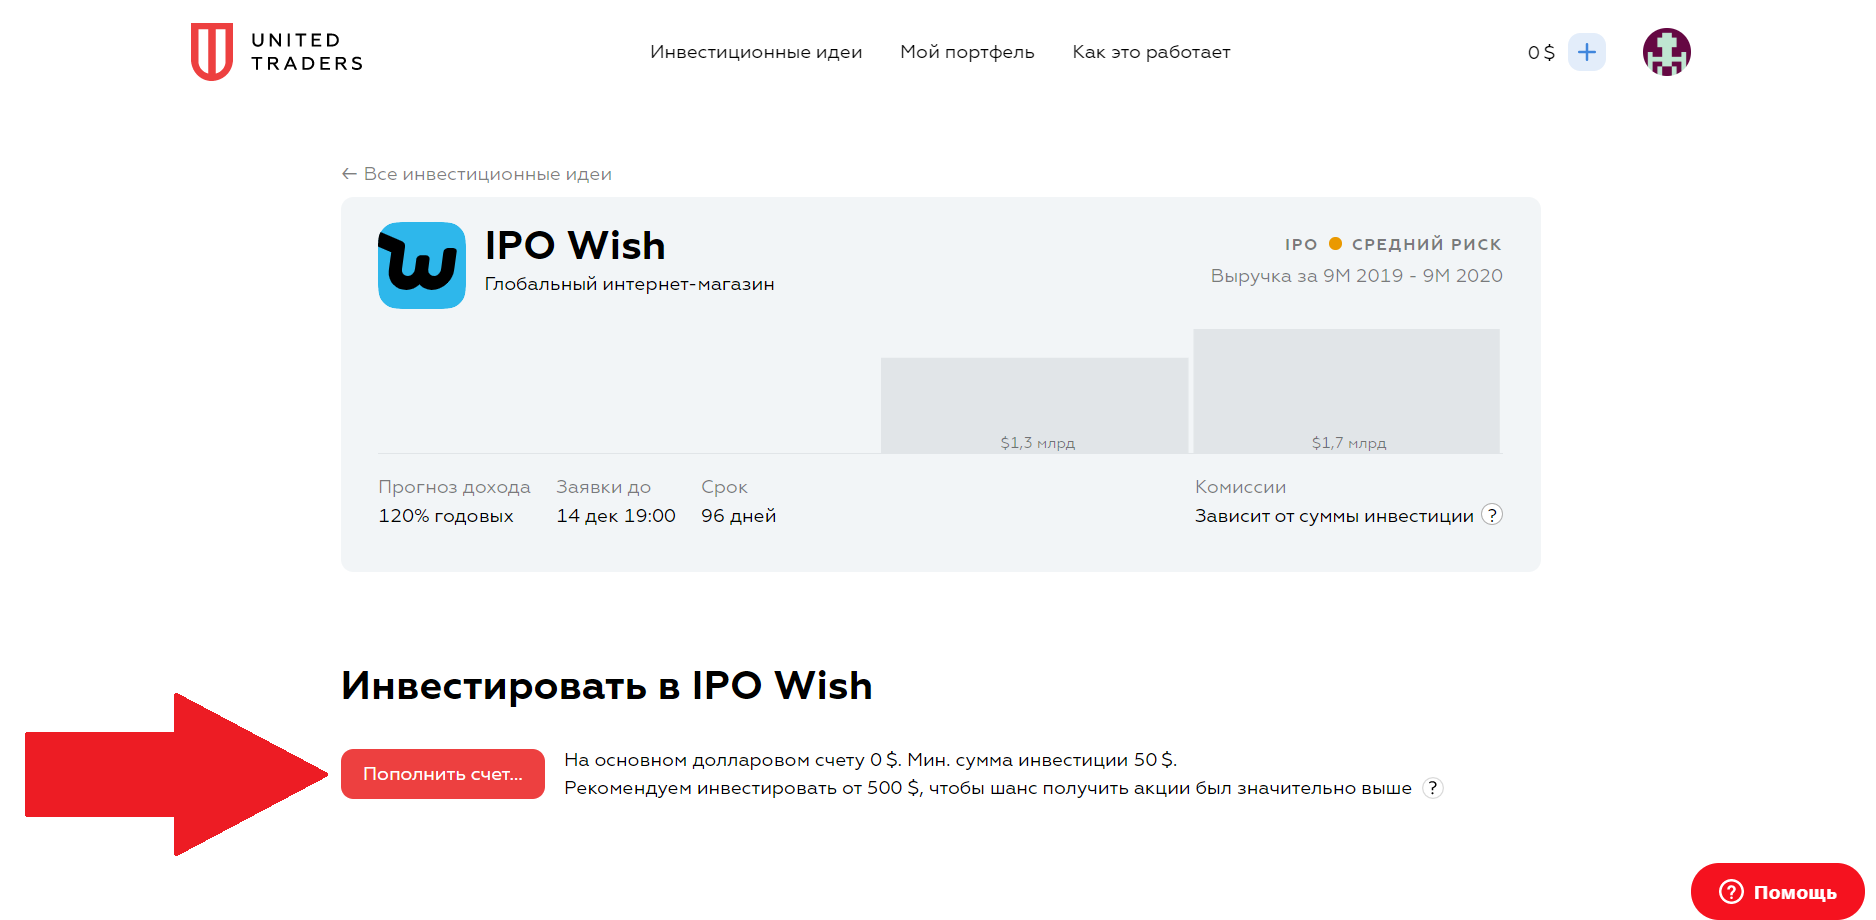
Task: Click the United Traders shield logo
Action: tap(212, 52)
